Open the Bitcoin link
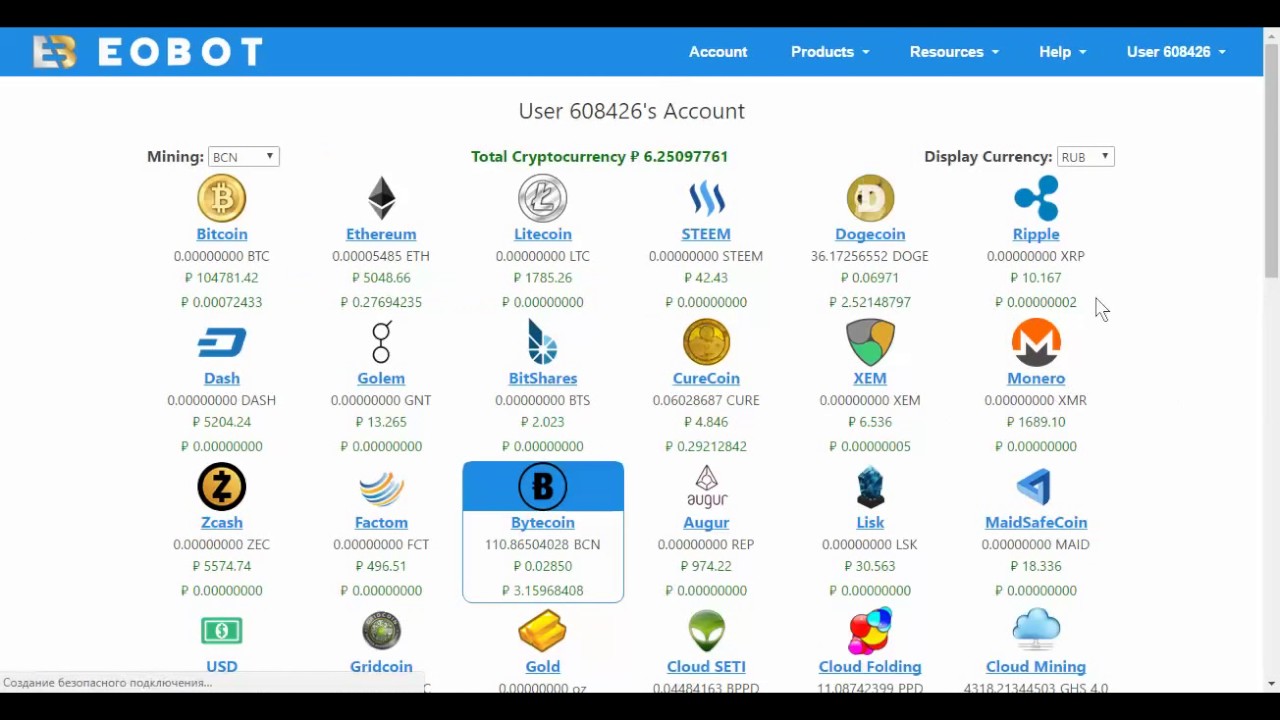 click(x=222, y=234)
